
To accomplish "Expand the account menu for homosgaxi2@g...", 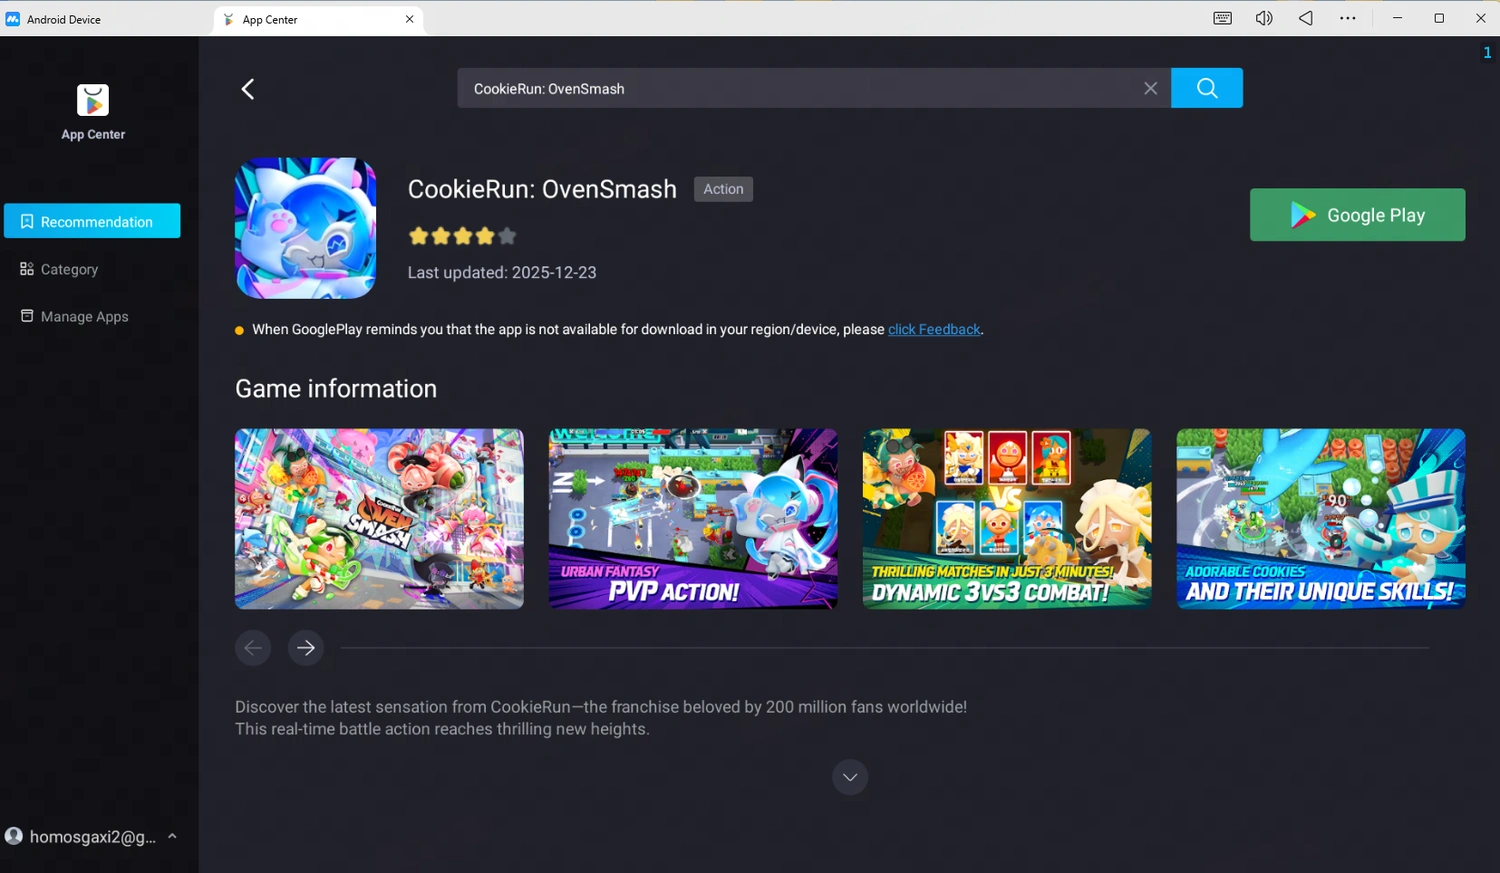I will pyautogui.click(x=172, y=836).
